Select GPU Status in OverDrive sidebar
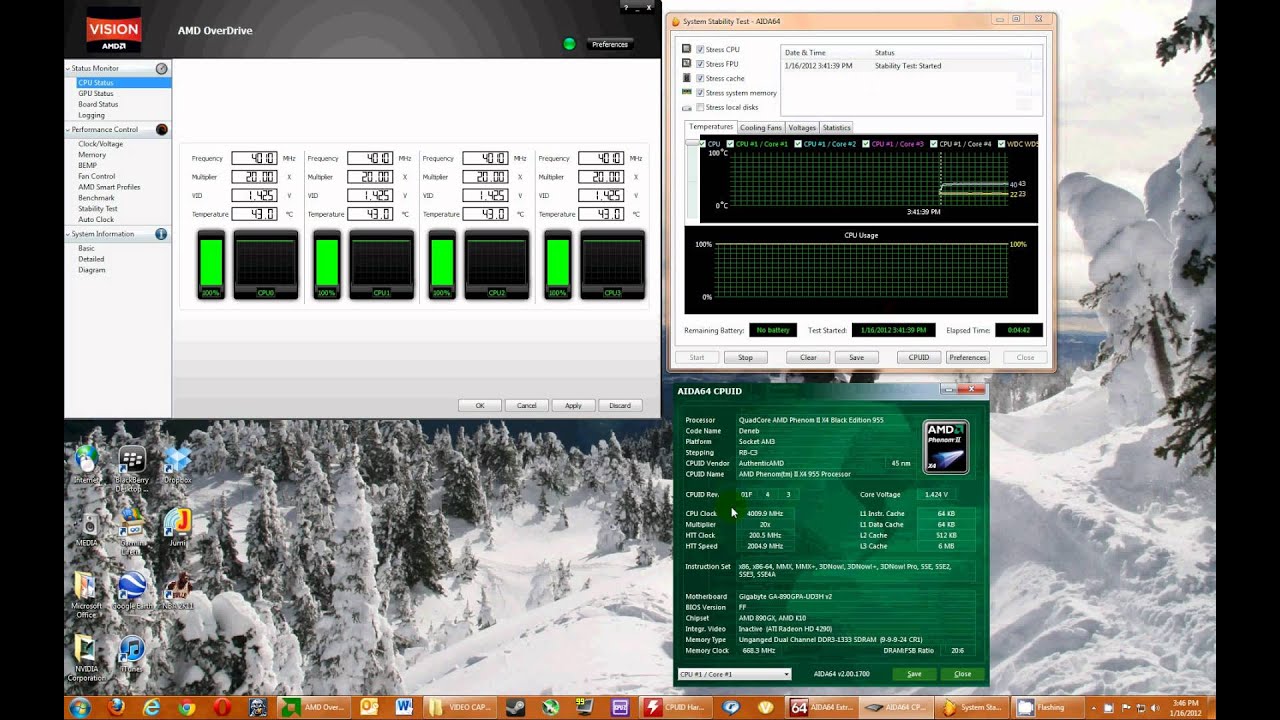Screen dimensions: 1280x720 (96, 94)
